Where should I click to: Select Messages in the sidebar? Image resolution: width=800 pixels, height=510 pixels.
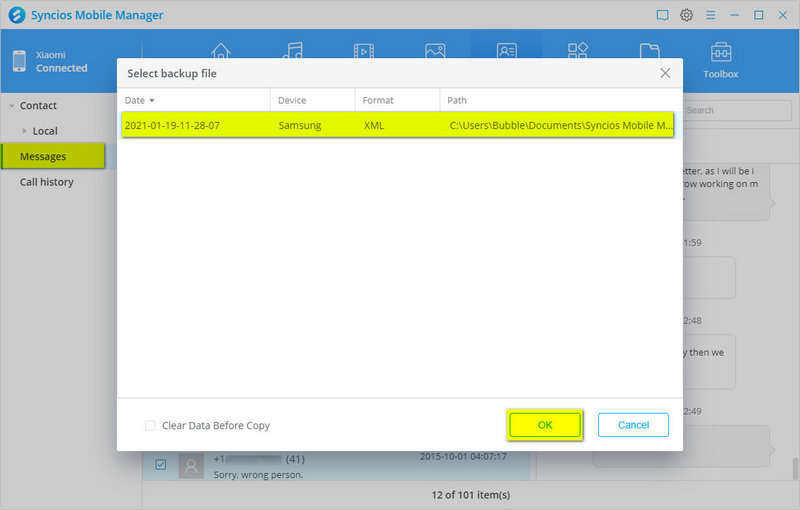click(53, 157)
